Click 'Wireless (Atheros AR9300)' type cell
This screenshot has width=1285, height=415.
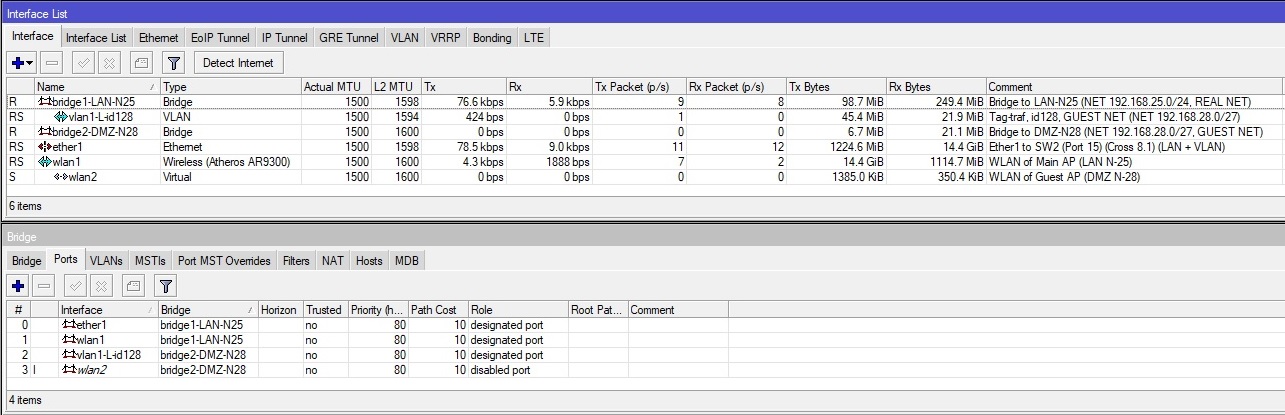230,162
